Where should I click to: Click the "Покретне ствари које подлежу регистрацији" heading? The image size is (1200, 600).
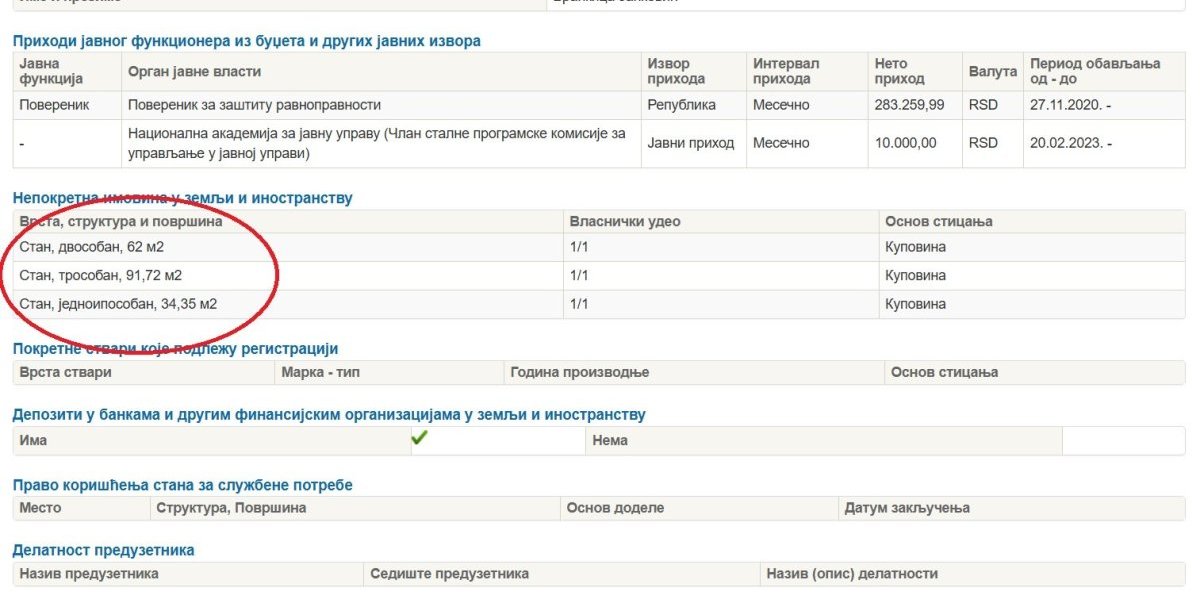tap(175, 349)
